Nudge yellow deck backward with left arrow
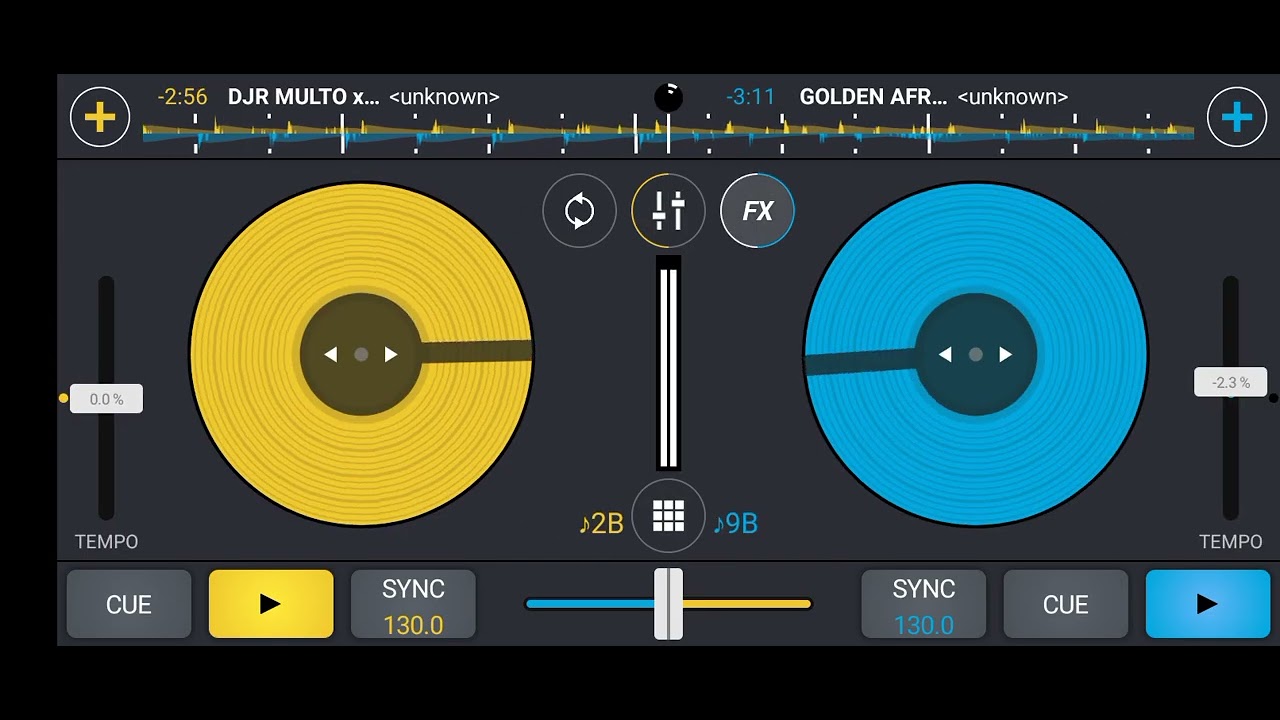The image size is (1280, 720). pos(331,354)
